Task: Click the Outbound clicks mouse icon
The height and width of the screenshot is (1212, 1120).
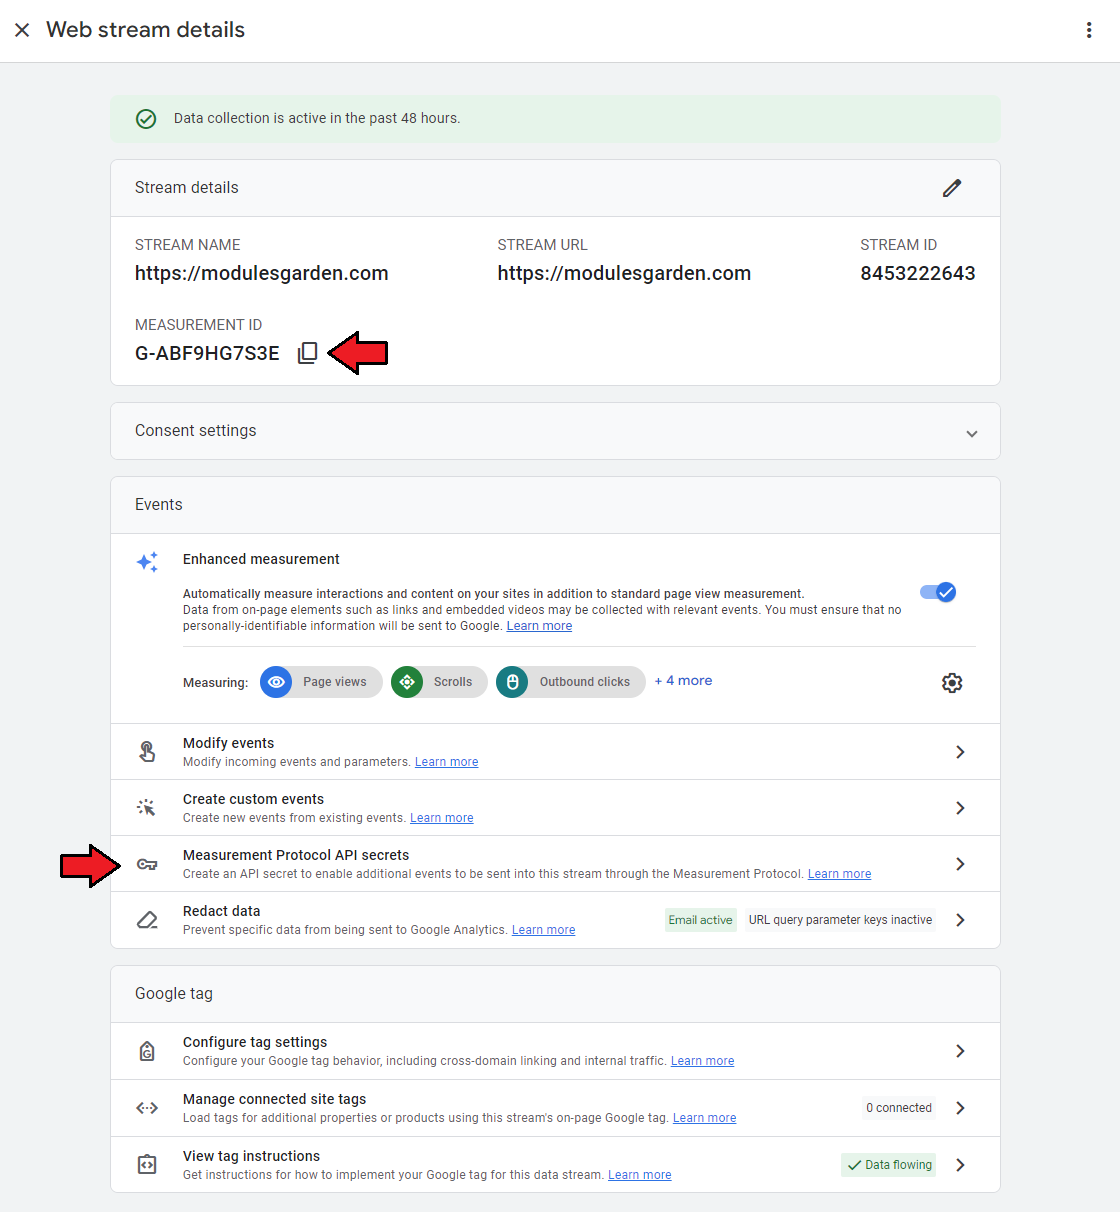Action: [x=512, y=682]
